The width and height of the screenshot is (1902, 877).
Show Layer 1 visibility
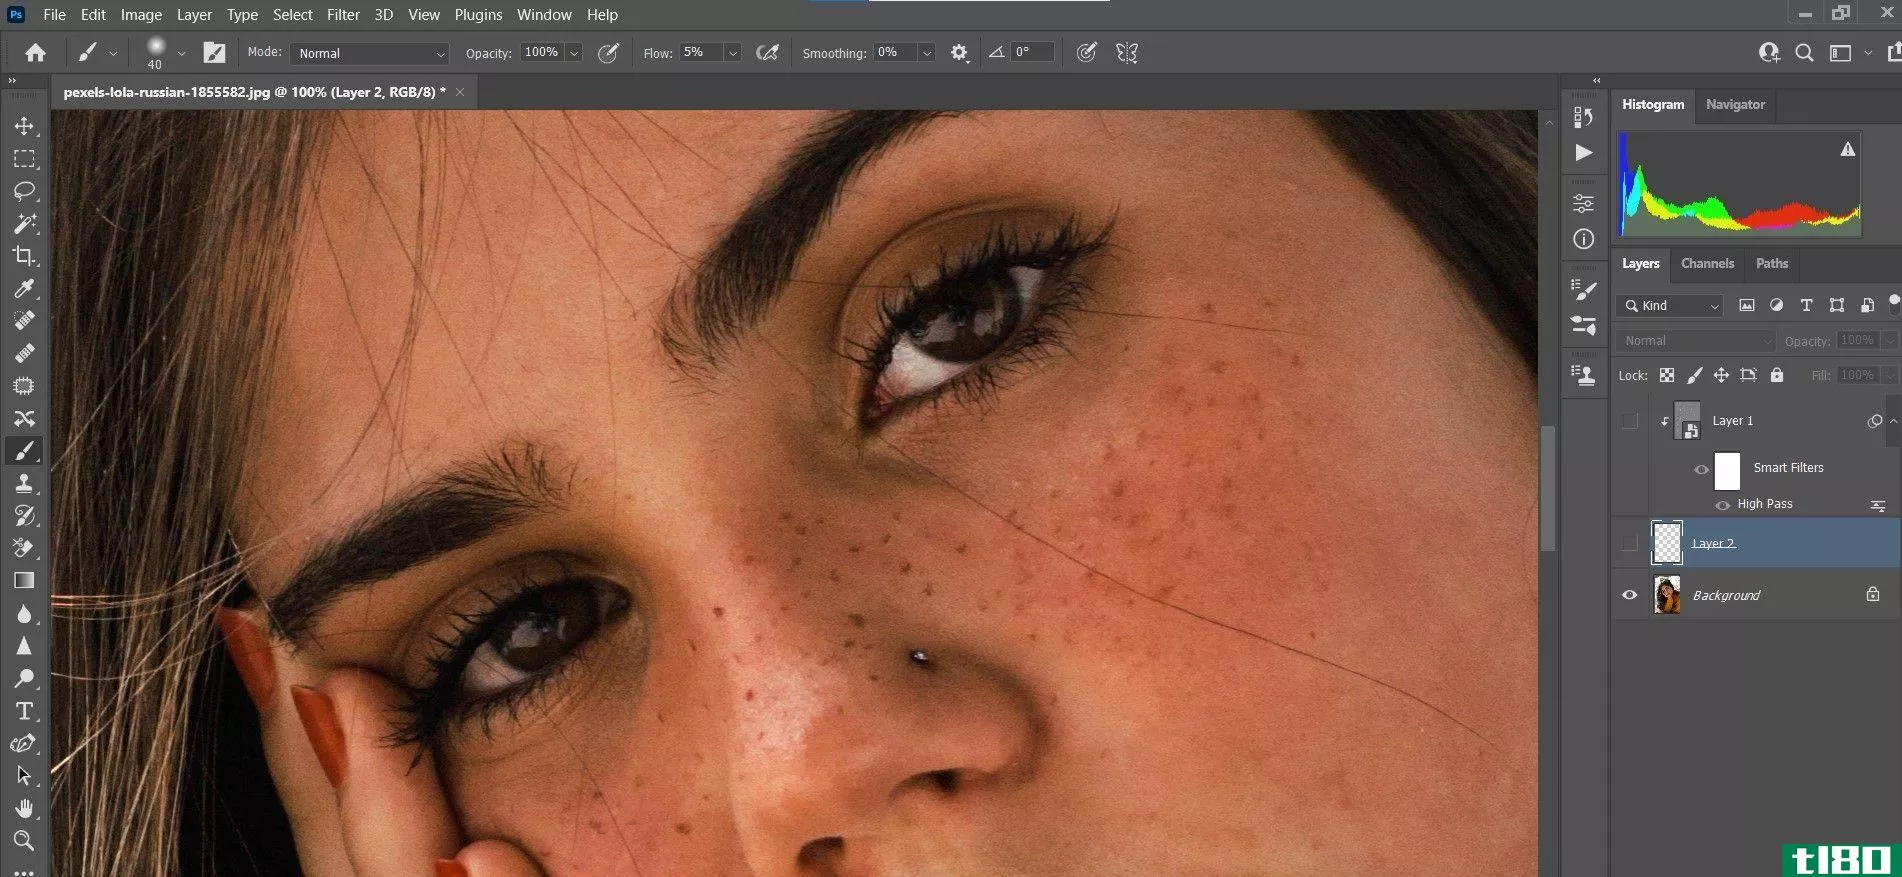point(1630,421)
